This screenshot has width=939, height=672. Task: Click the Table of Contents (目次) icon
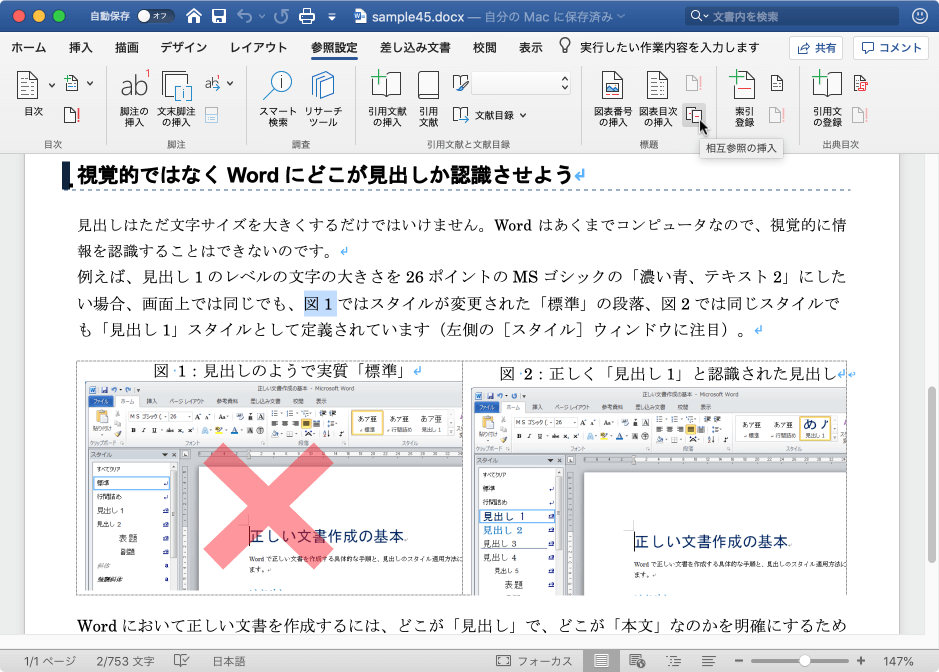(28, 86)
